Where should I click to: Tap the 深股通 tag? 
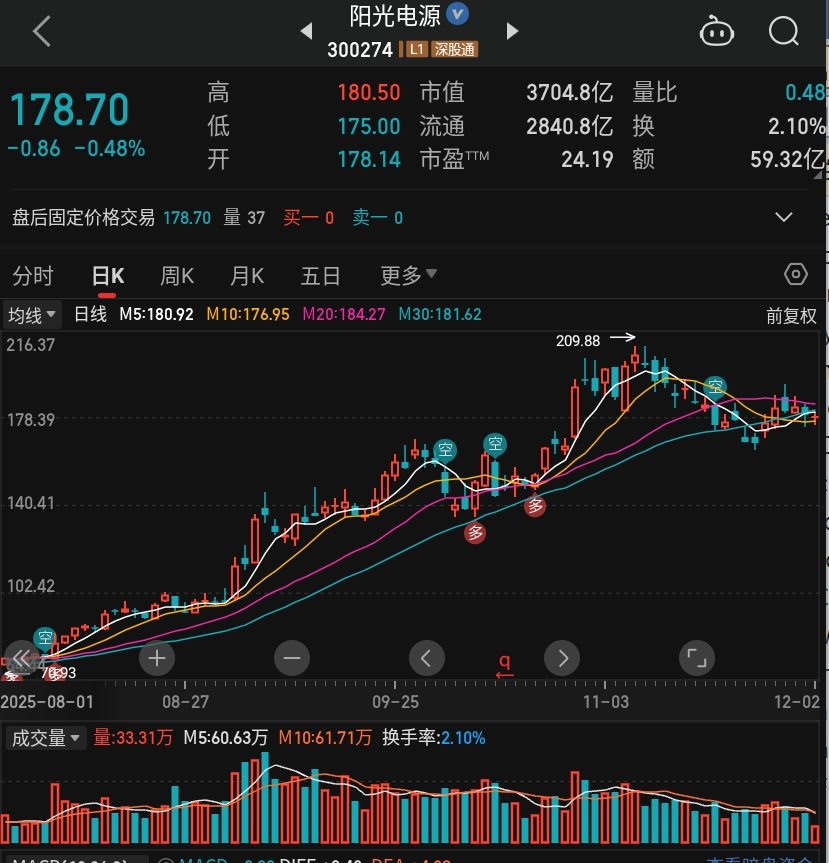click(454, 50)
